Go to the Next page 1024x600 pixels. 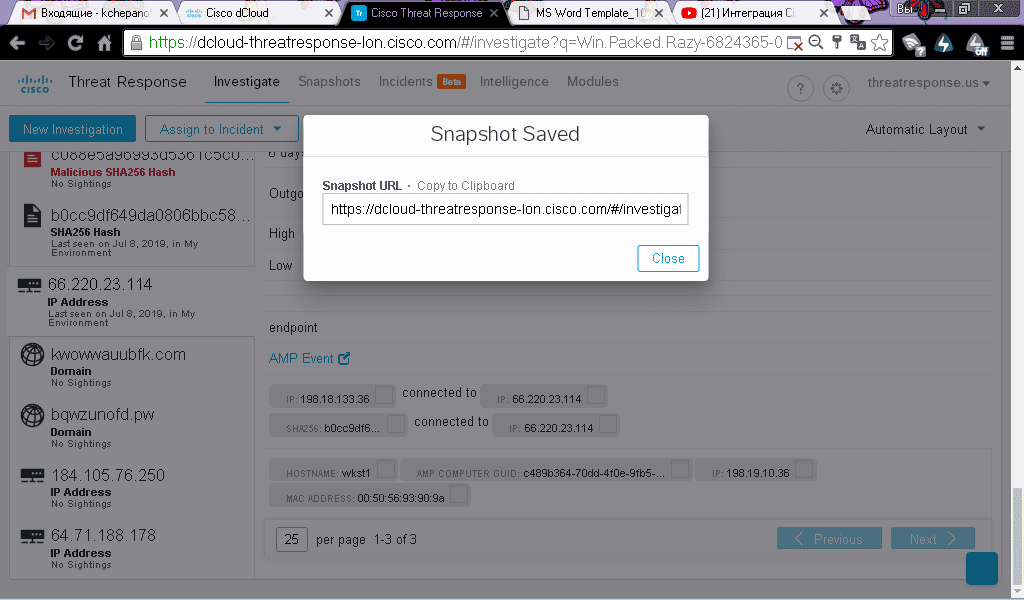(x=933, y=539)
